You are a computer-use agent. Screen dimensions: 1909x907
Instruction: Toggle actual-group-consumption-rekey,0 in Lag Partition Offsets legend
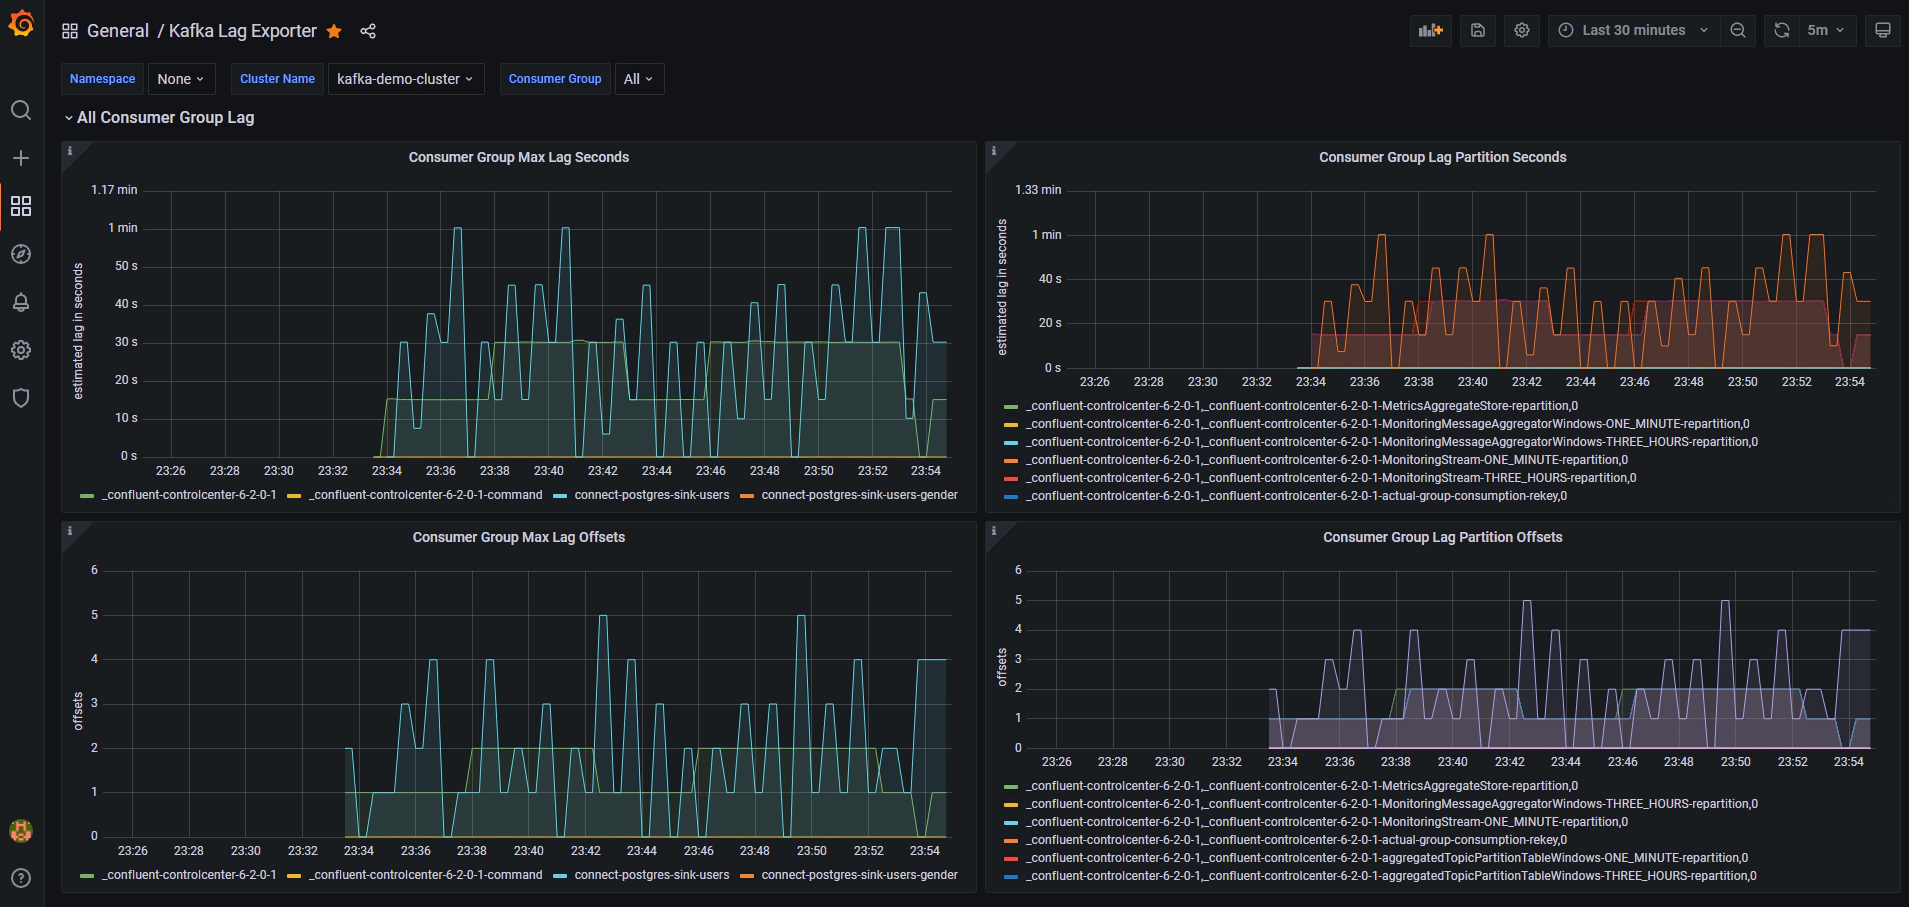click(1297, 840)
